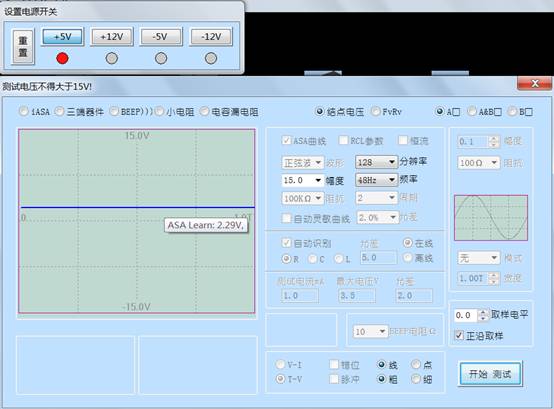Click the tolerance field showing 2.0
Image resolution: width=554 pixels, height=409 pixels.
pos(414,296)
